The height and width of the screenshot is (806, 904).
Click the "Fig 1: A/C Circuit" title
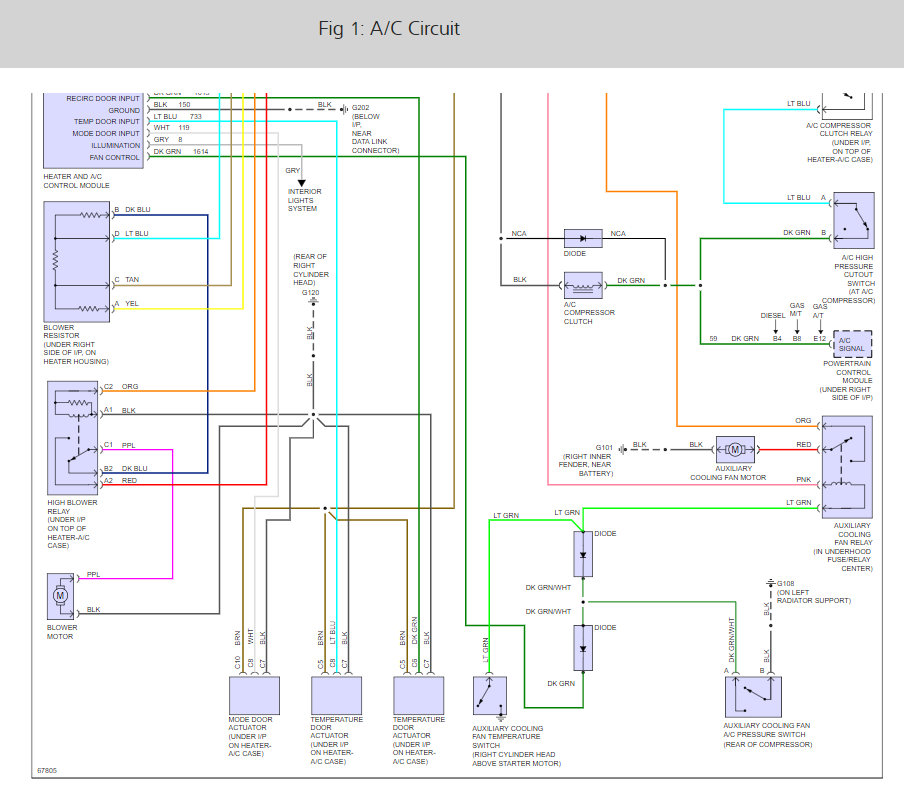389,28
